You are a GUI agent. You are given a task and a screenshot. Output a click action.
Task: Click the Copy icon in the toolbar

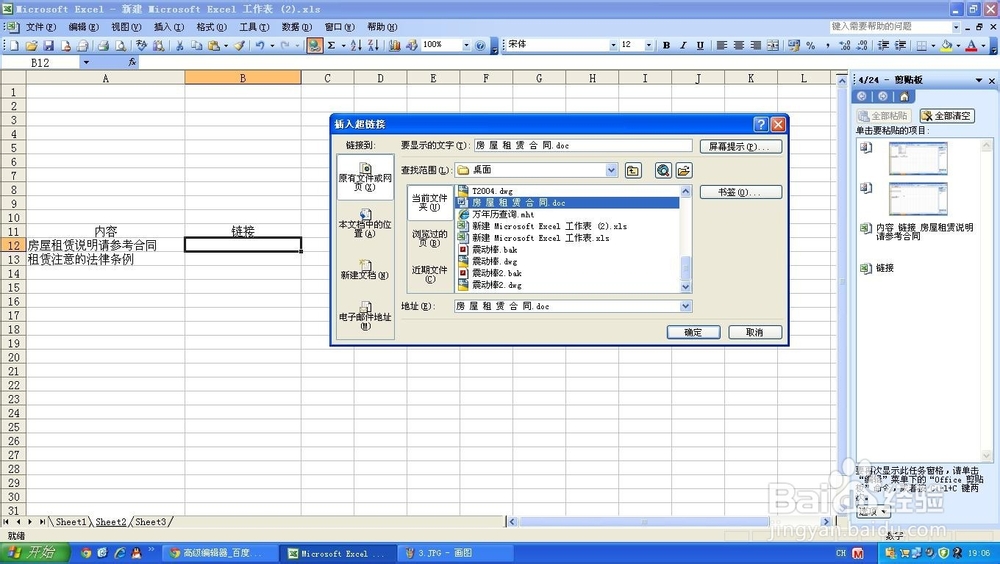click(x=196, y=45)
